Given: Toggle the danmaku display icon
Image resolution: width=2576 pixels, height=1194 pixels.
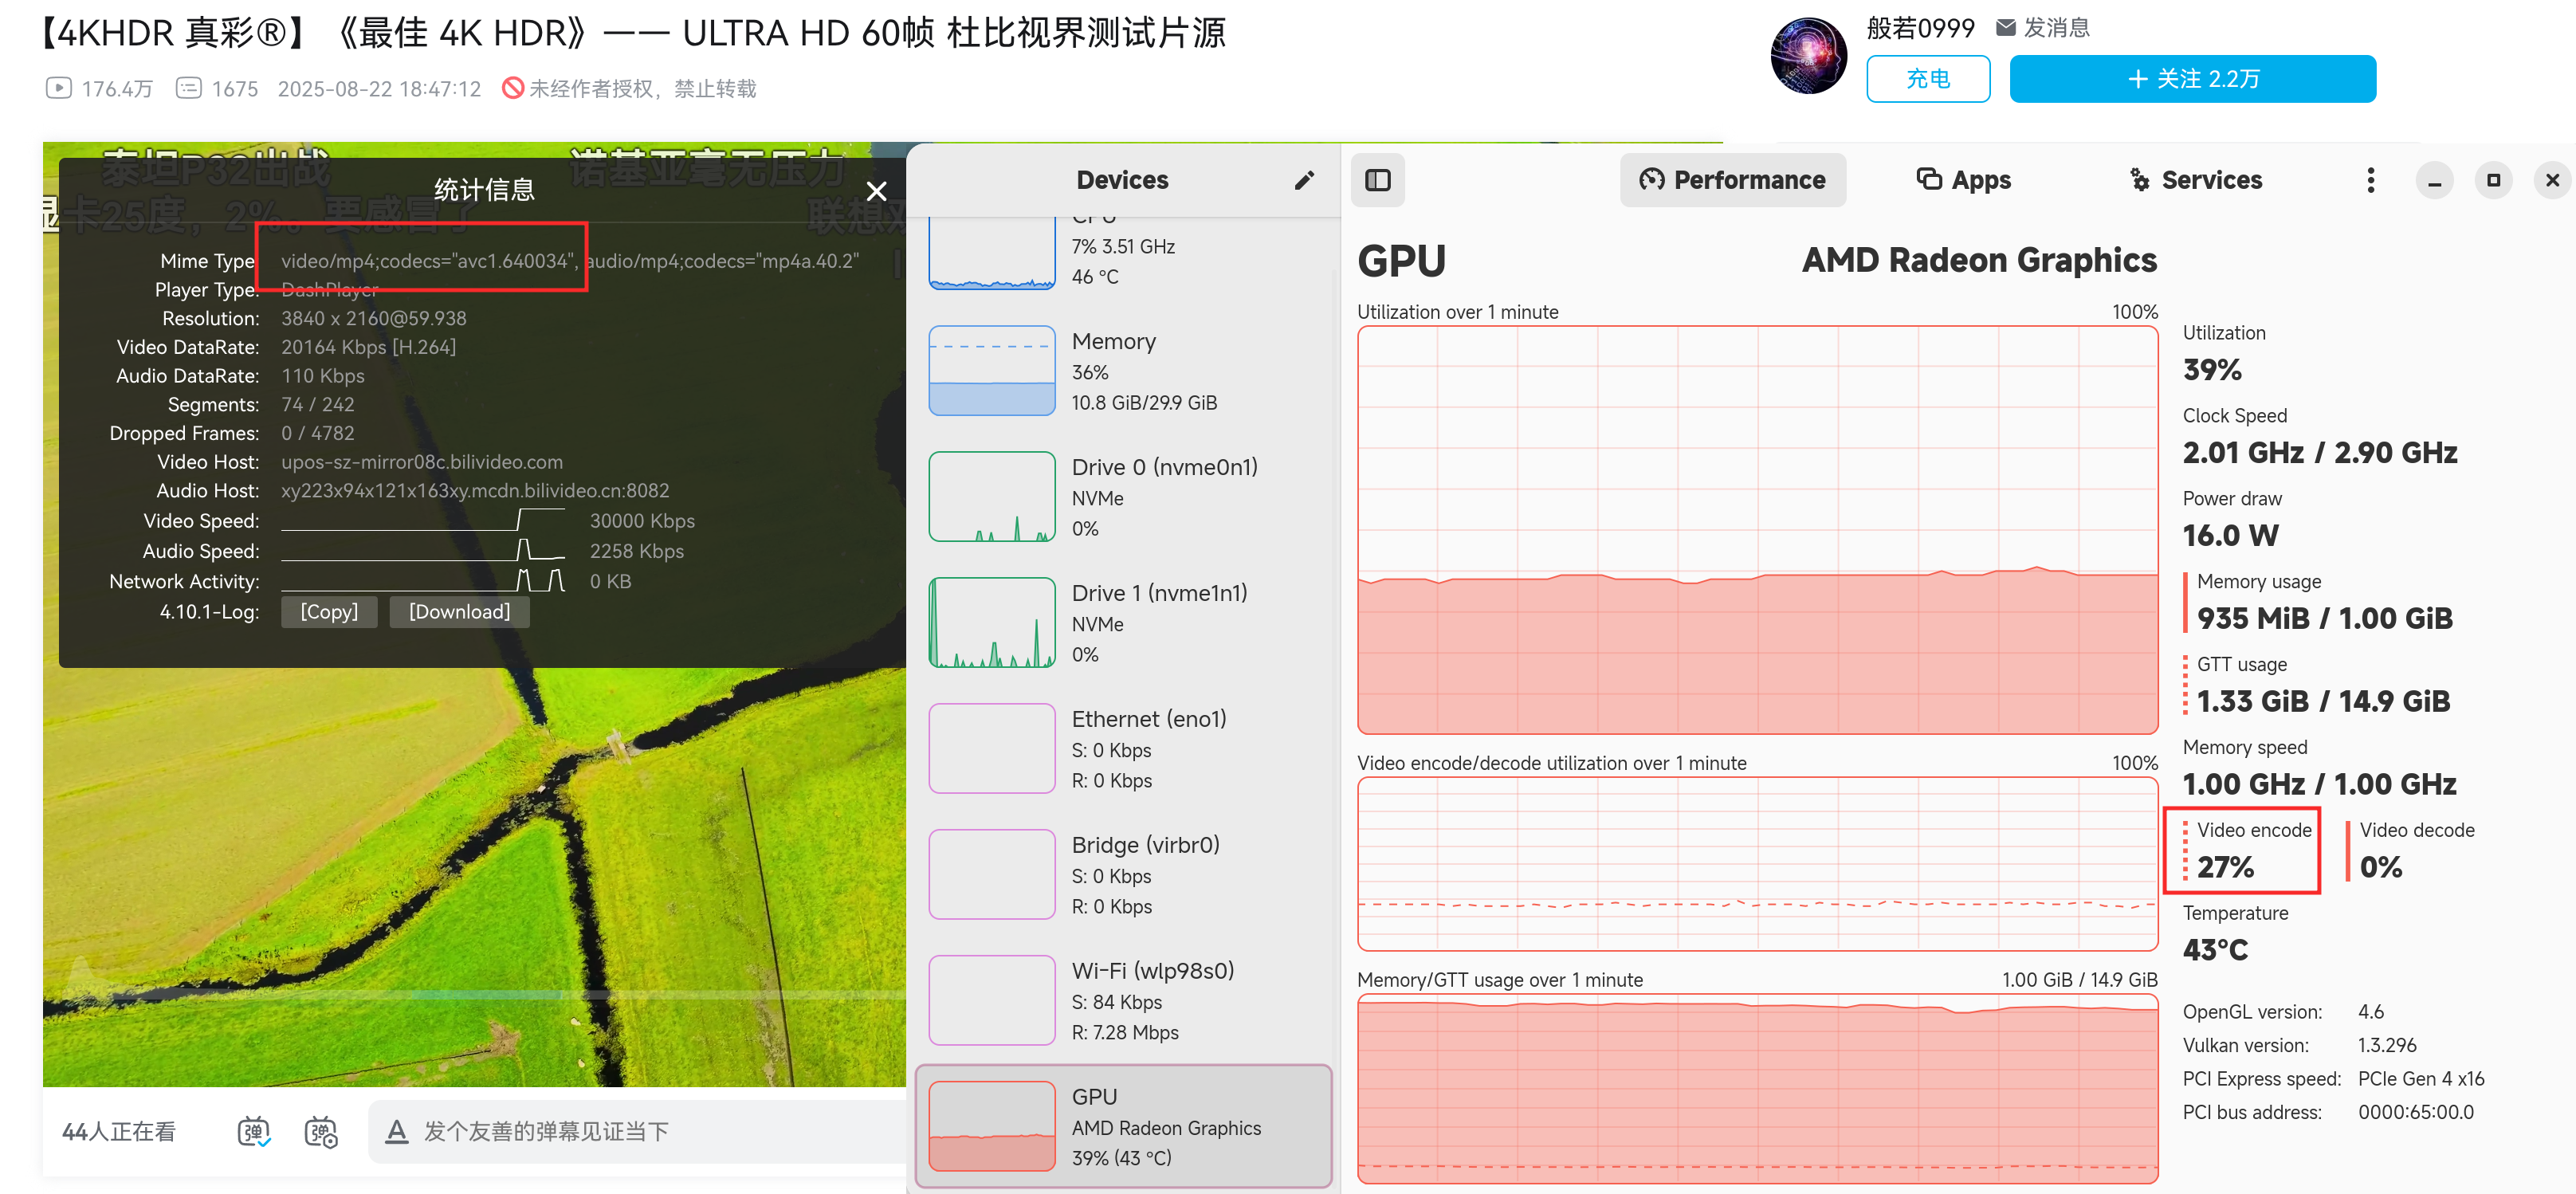Looking at the screenshot, I should 253,1131.
